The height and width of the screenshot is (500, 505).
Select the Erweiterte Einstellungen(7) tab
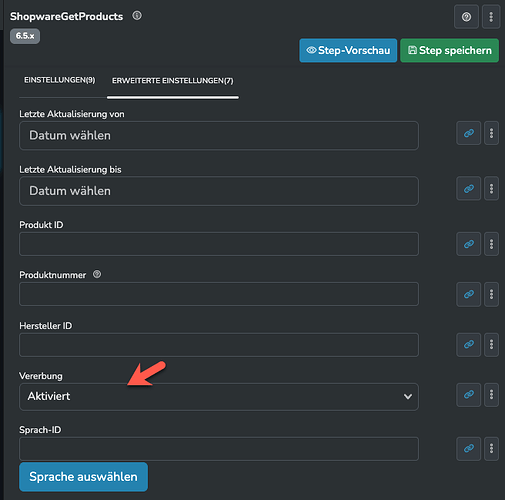[173, 81]
